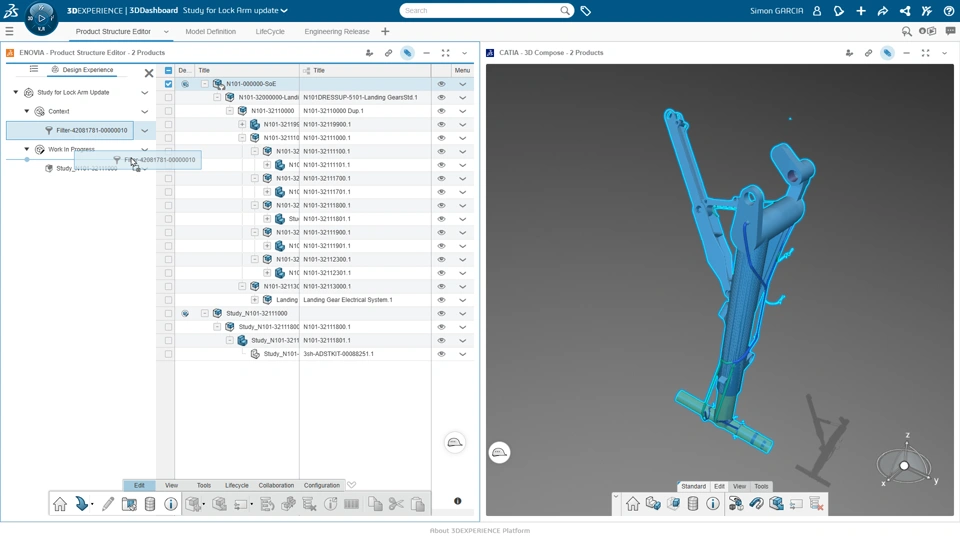Open Simon GARCIA's user profile icon

pos(817,10)
